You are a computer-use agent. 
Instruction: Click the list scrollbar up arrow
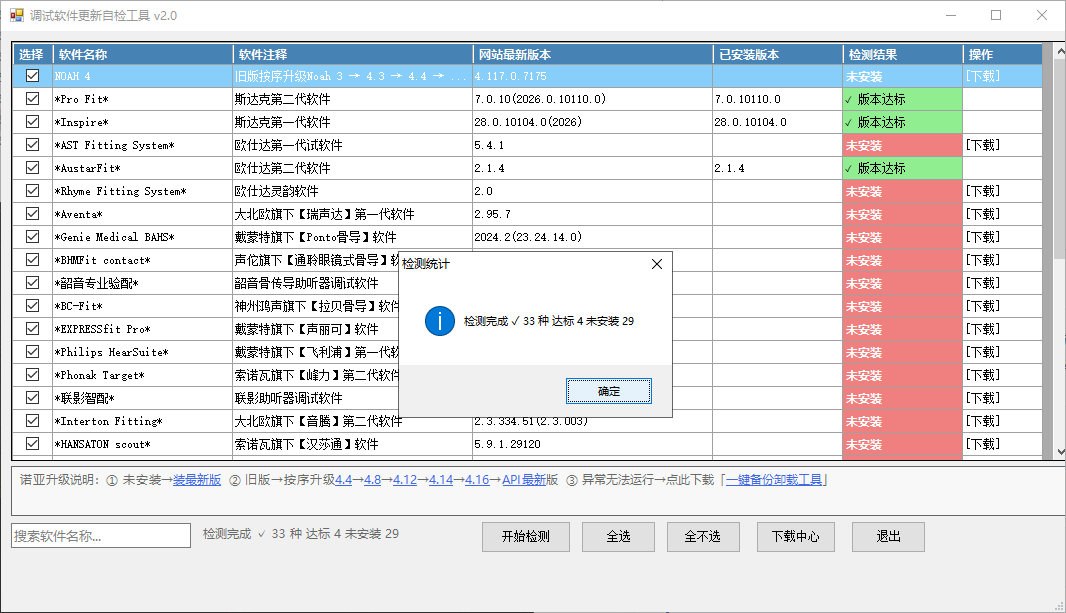(x=1060, y=51)
